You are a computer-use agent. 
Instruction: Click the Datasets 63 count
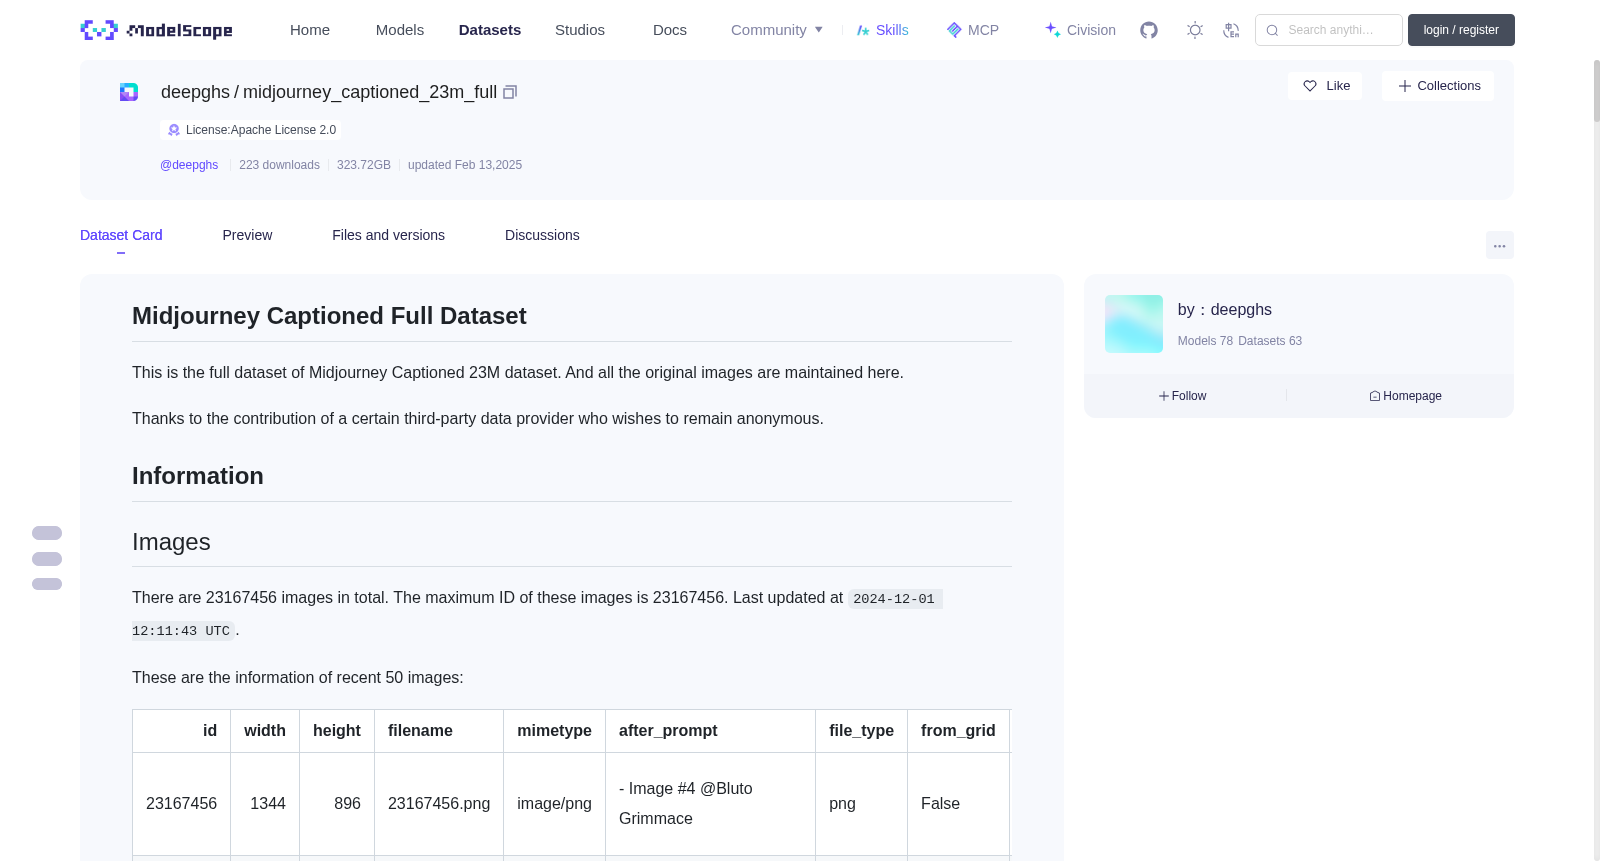(x=1270, y=341)
